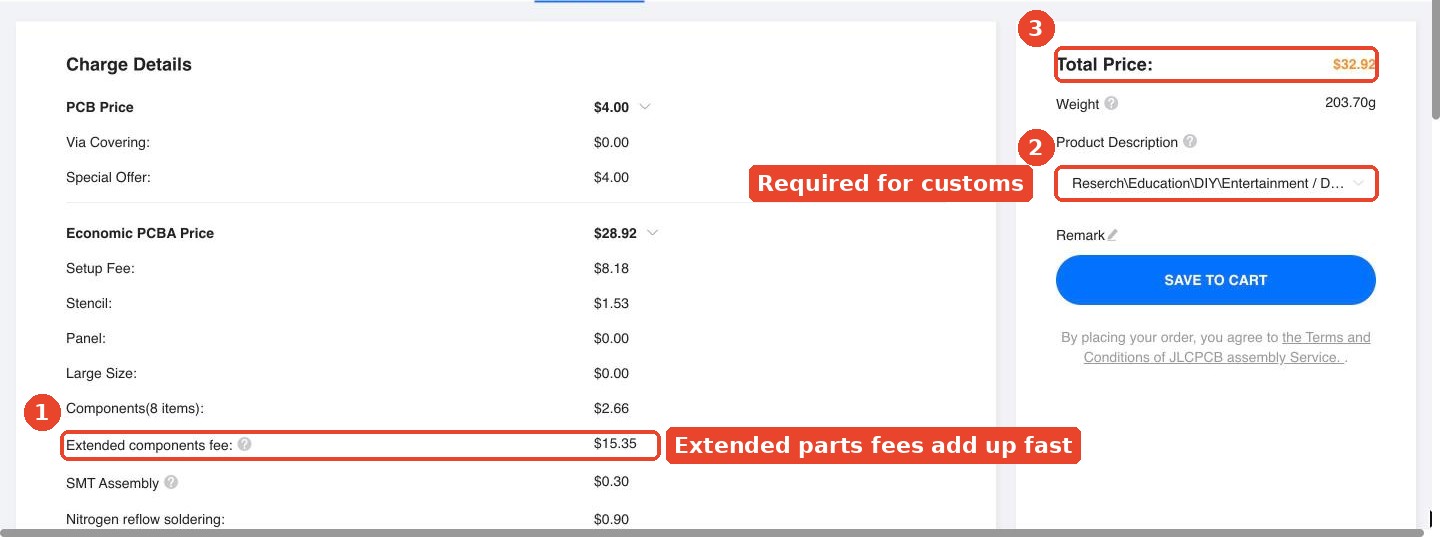Screen dimensions: 1440x537
Task: Collapse the Economic PCBA Price chevron
Action: click(x=652, y=233)
